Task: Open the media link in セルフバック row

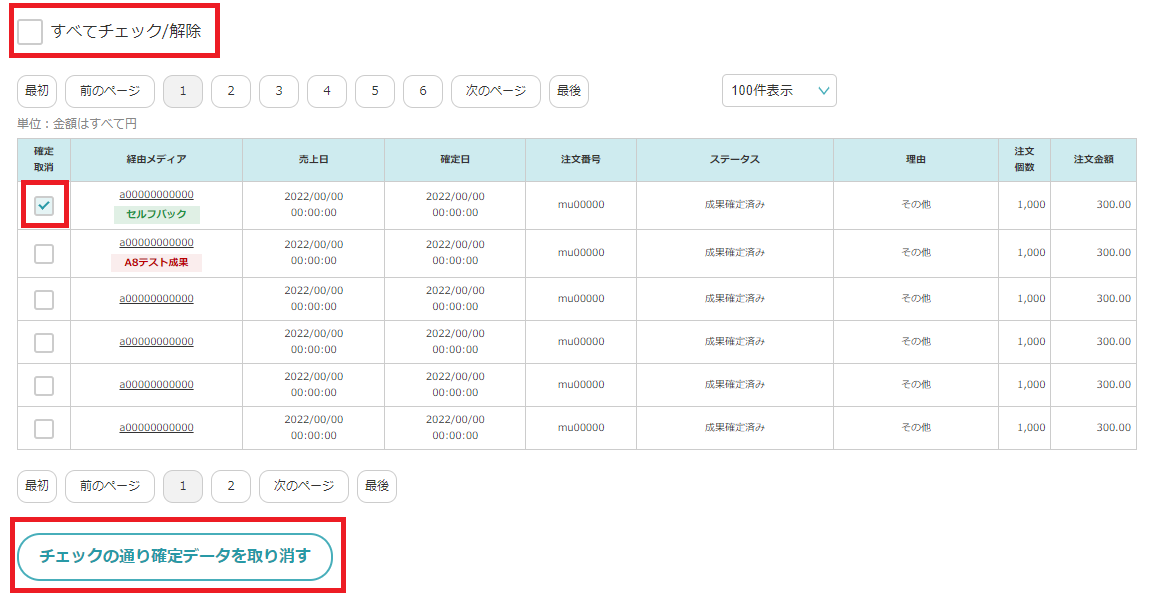Action: pos(156,195)
